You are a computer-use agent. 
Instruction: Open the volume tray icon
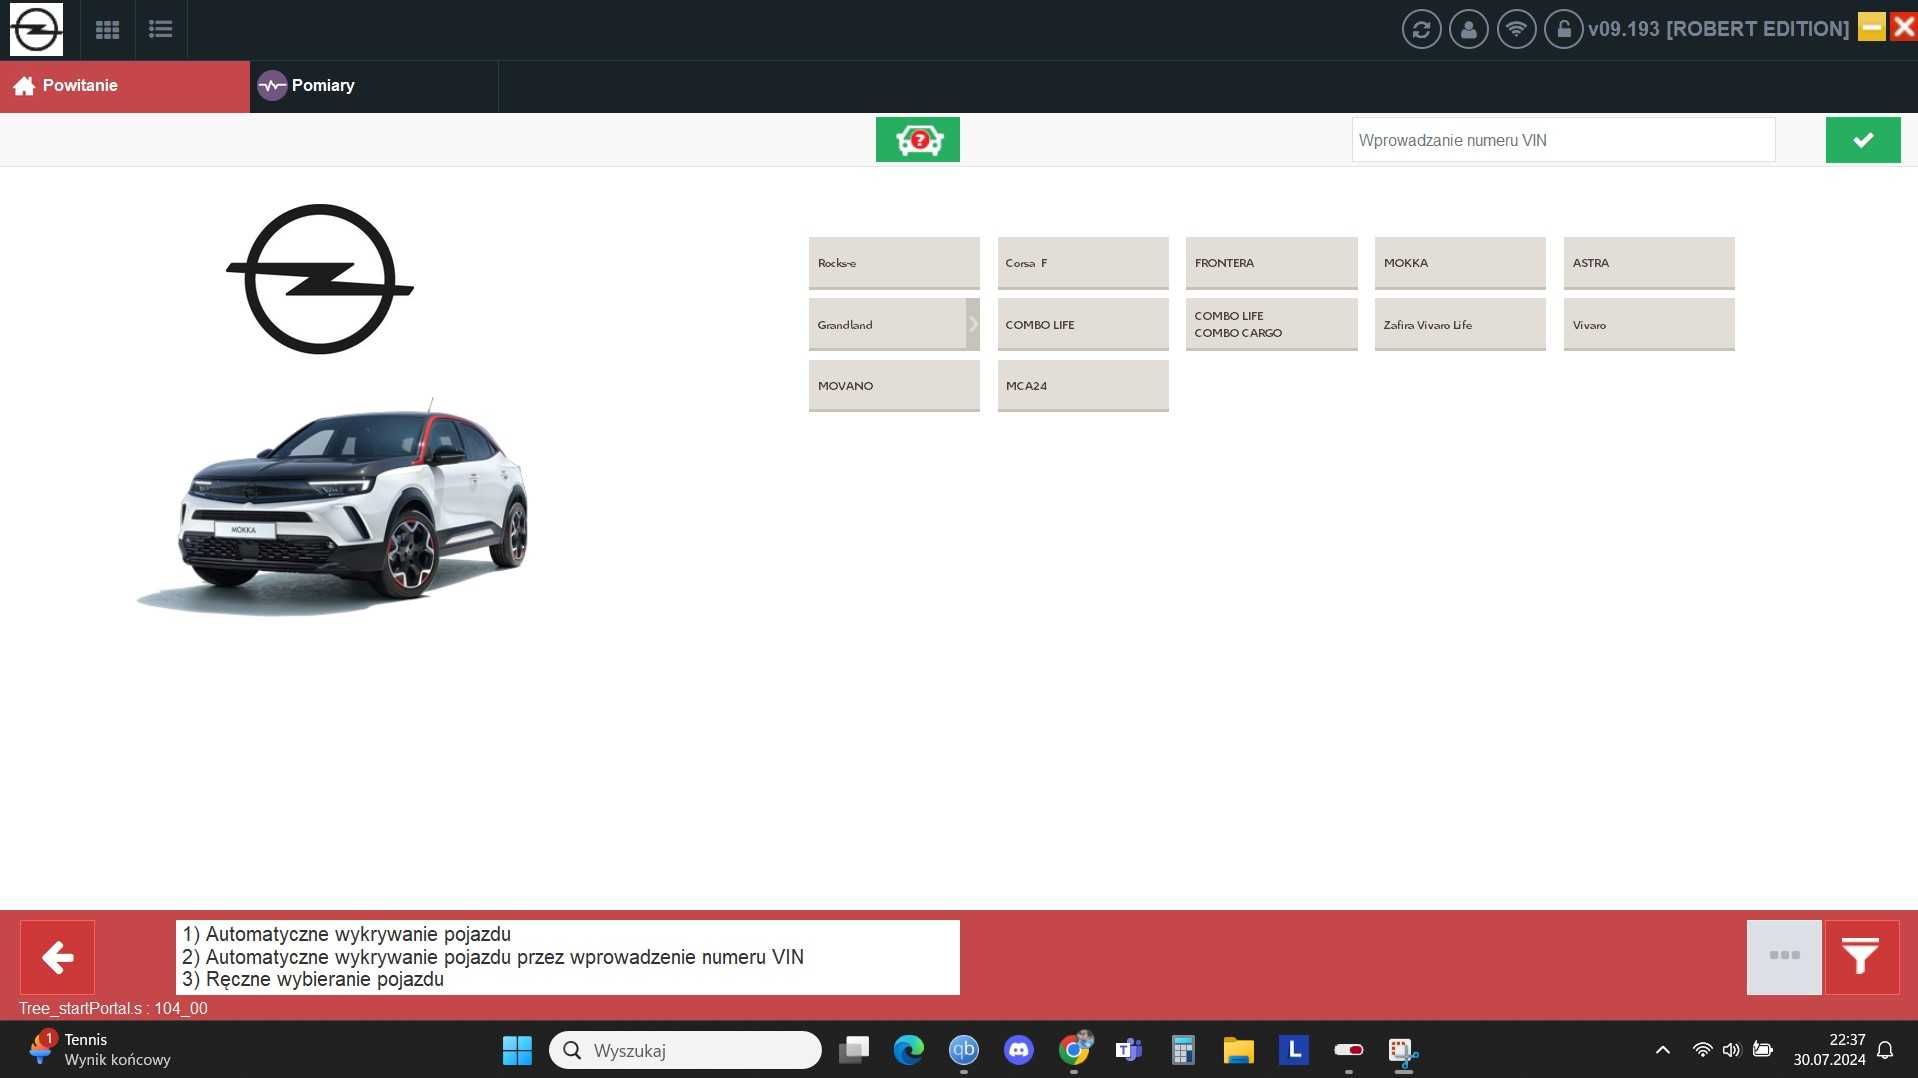pyautogui.click(x=1731, y=1050)
